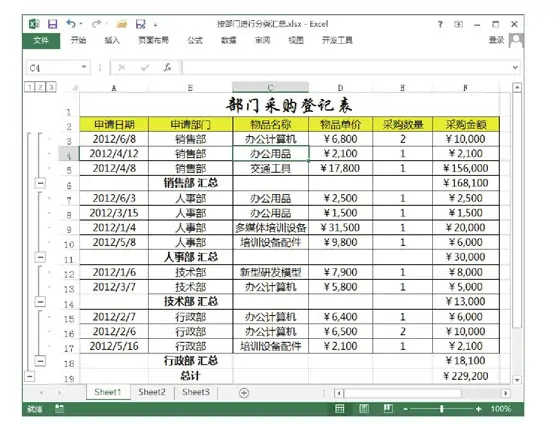This screenshot has width=560, height=424.
Task: Click the vertical scrollbar down arrow
Action: point(517,379)
